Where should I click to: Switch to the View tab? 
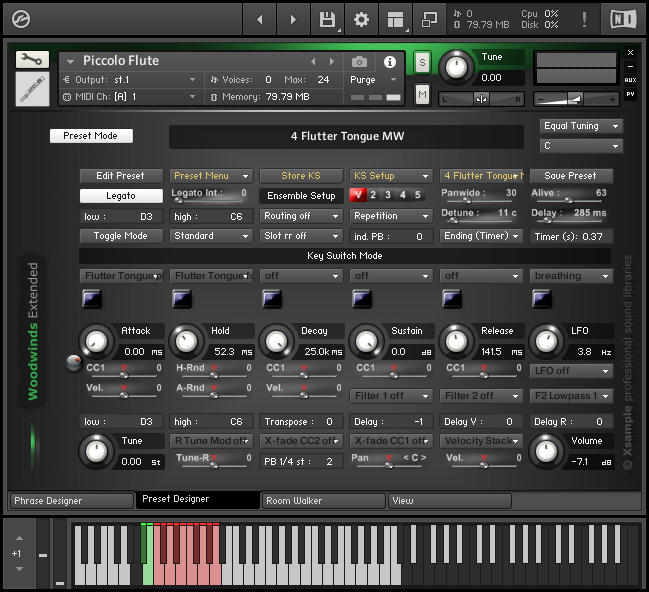coord(449,501)
